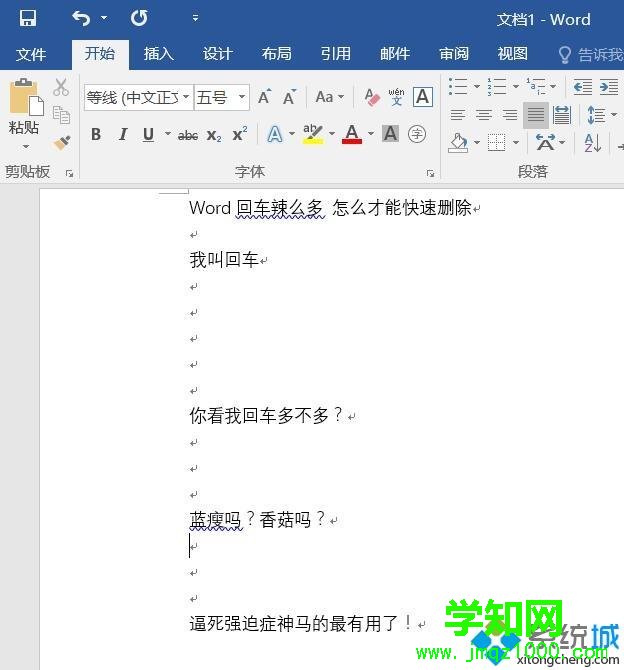Click the Increase Indent icon
The width and height of the screenshot is (624, 670).
tap(609, 87)
